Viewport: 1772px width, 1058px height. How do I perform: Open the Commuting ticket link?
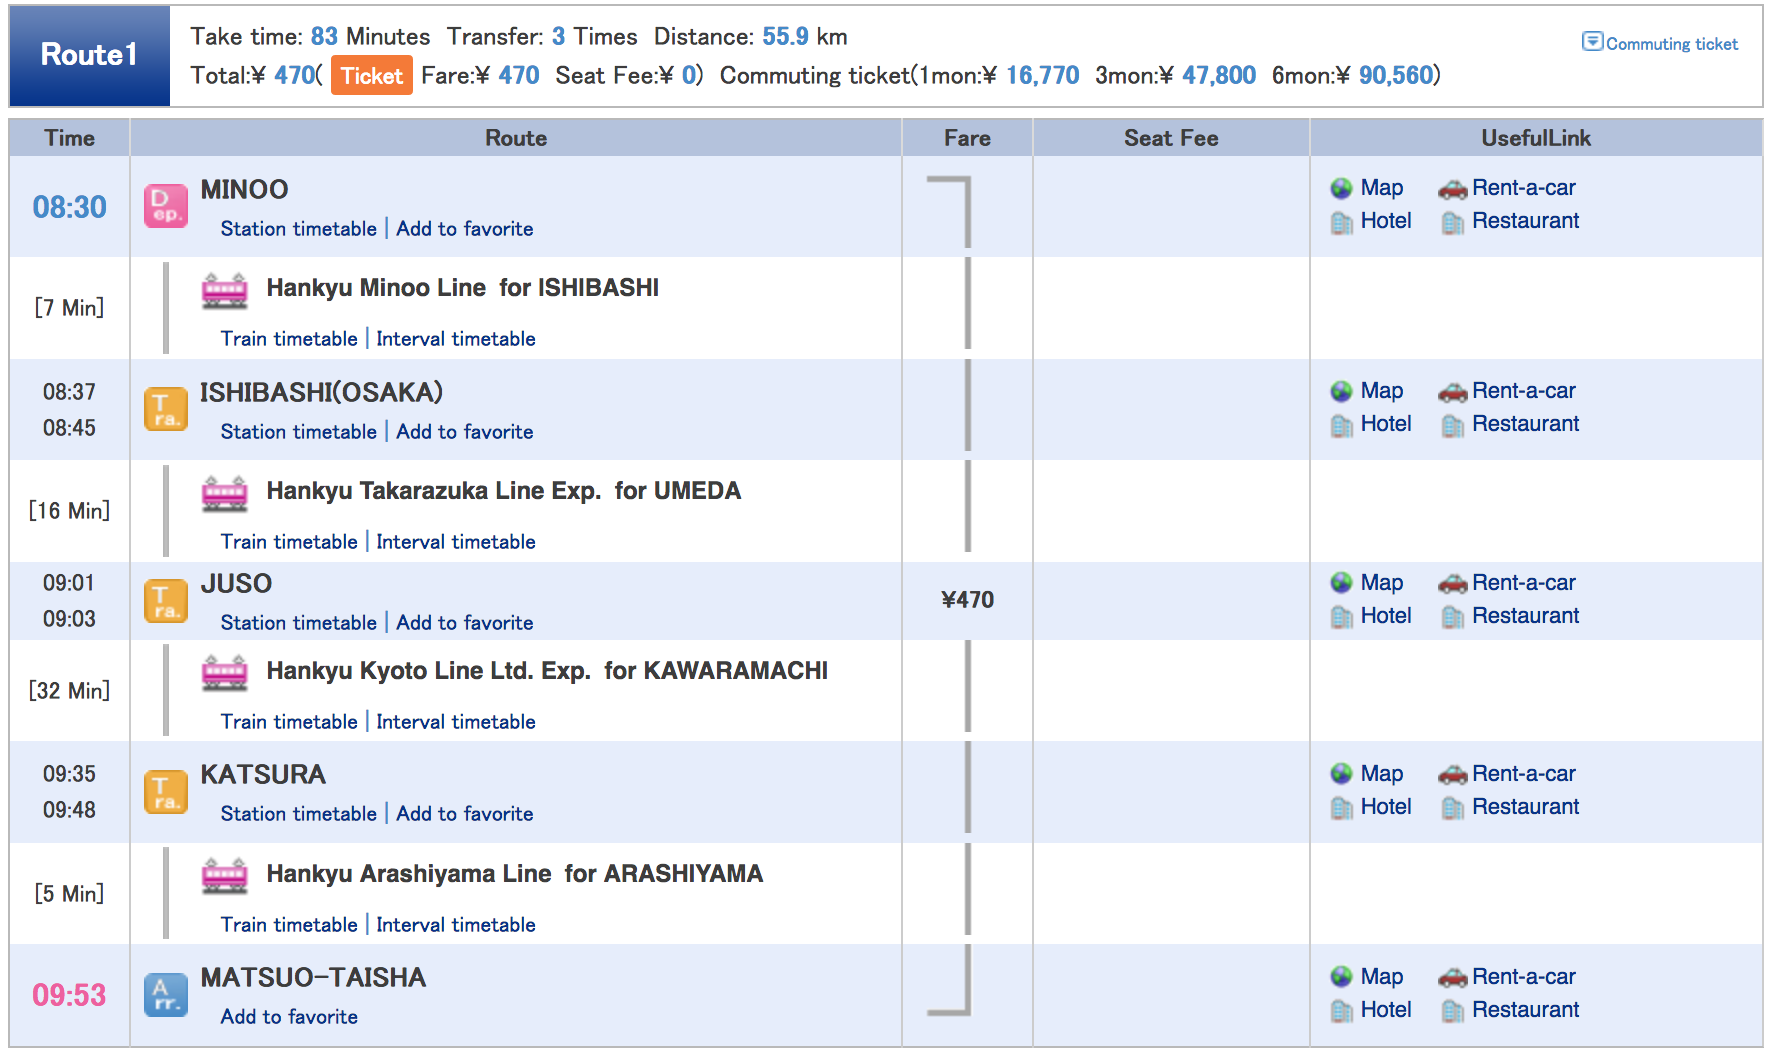[1672, 44]
